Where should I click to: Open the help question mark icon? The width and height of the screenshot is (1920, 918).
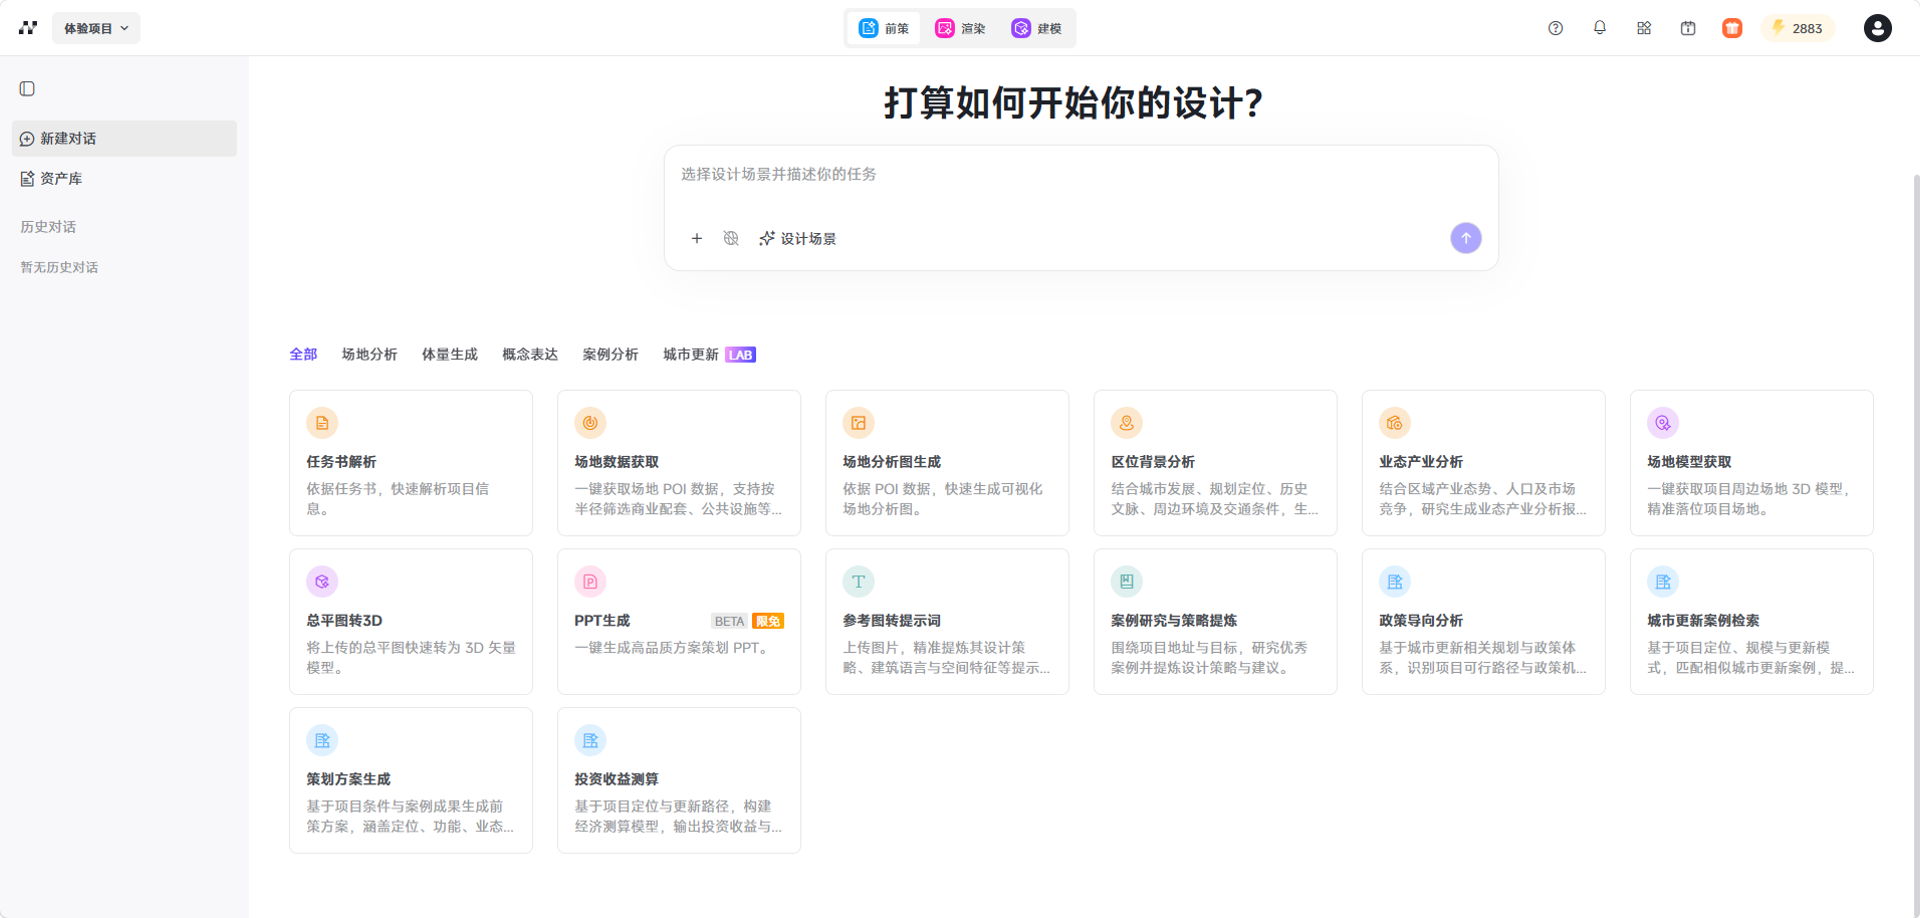click(x=1555, y=28)
